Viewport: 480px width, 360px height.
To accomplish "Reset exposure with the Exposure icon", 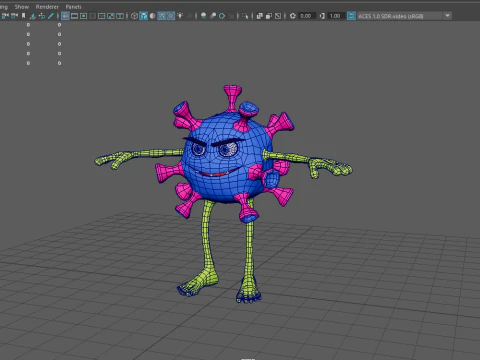I will click(293, 16).
